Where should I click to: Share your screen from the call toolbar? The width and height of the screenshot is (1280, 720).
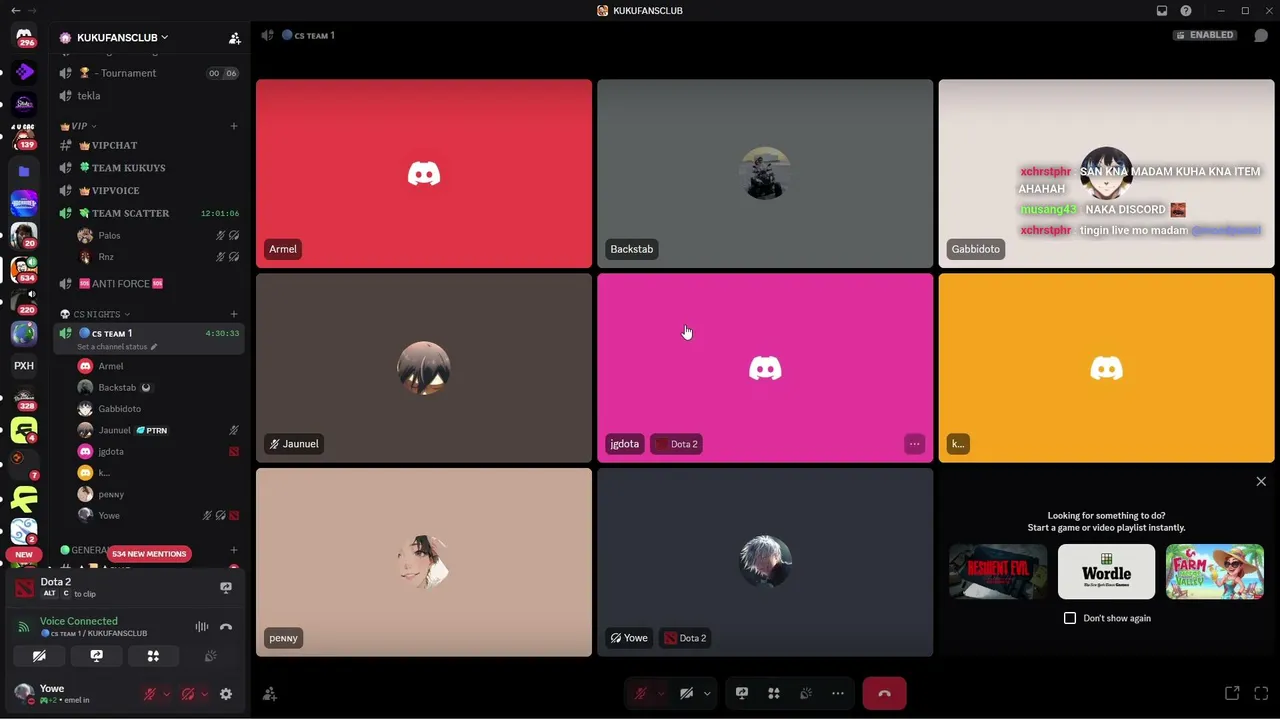click(742, 694)
